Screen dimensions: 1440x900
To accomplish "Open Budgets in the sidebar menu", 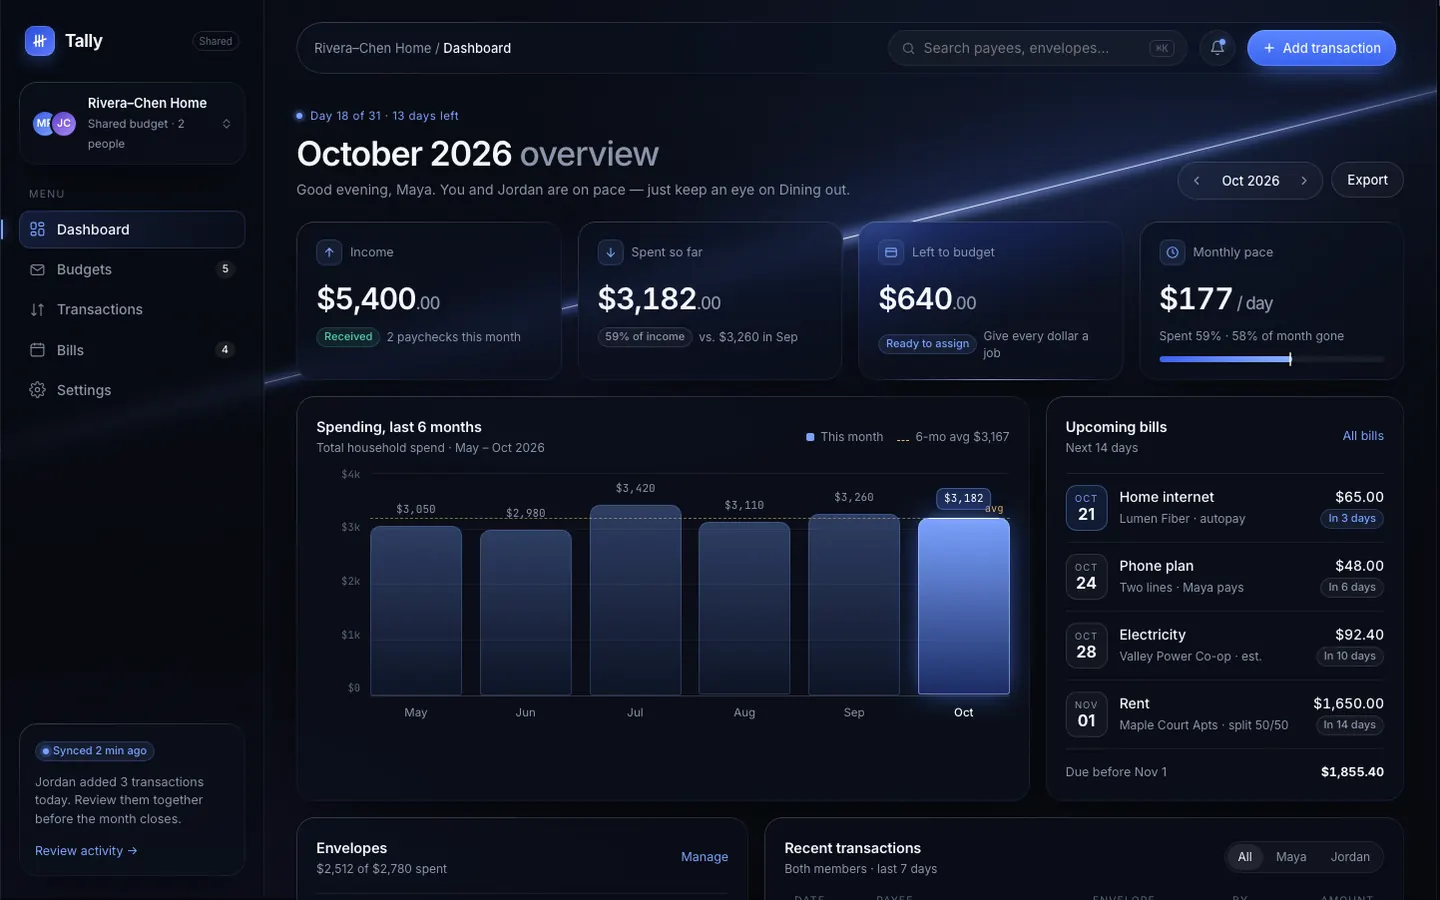I will click(x=132, y=270).
